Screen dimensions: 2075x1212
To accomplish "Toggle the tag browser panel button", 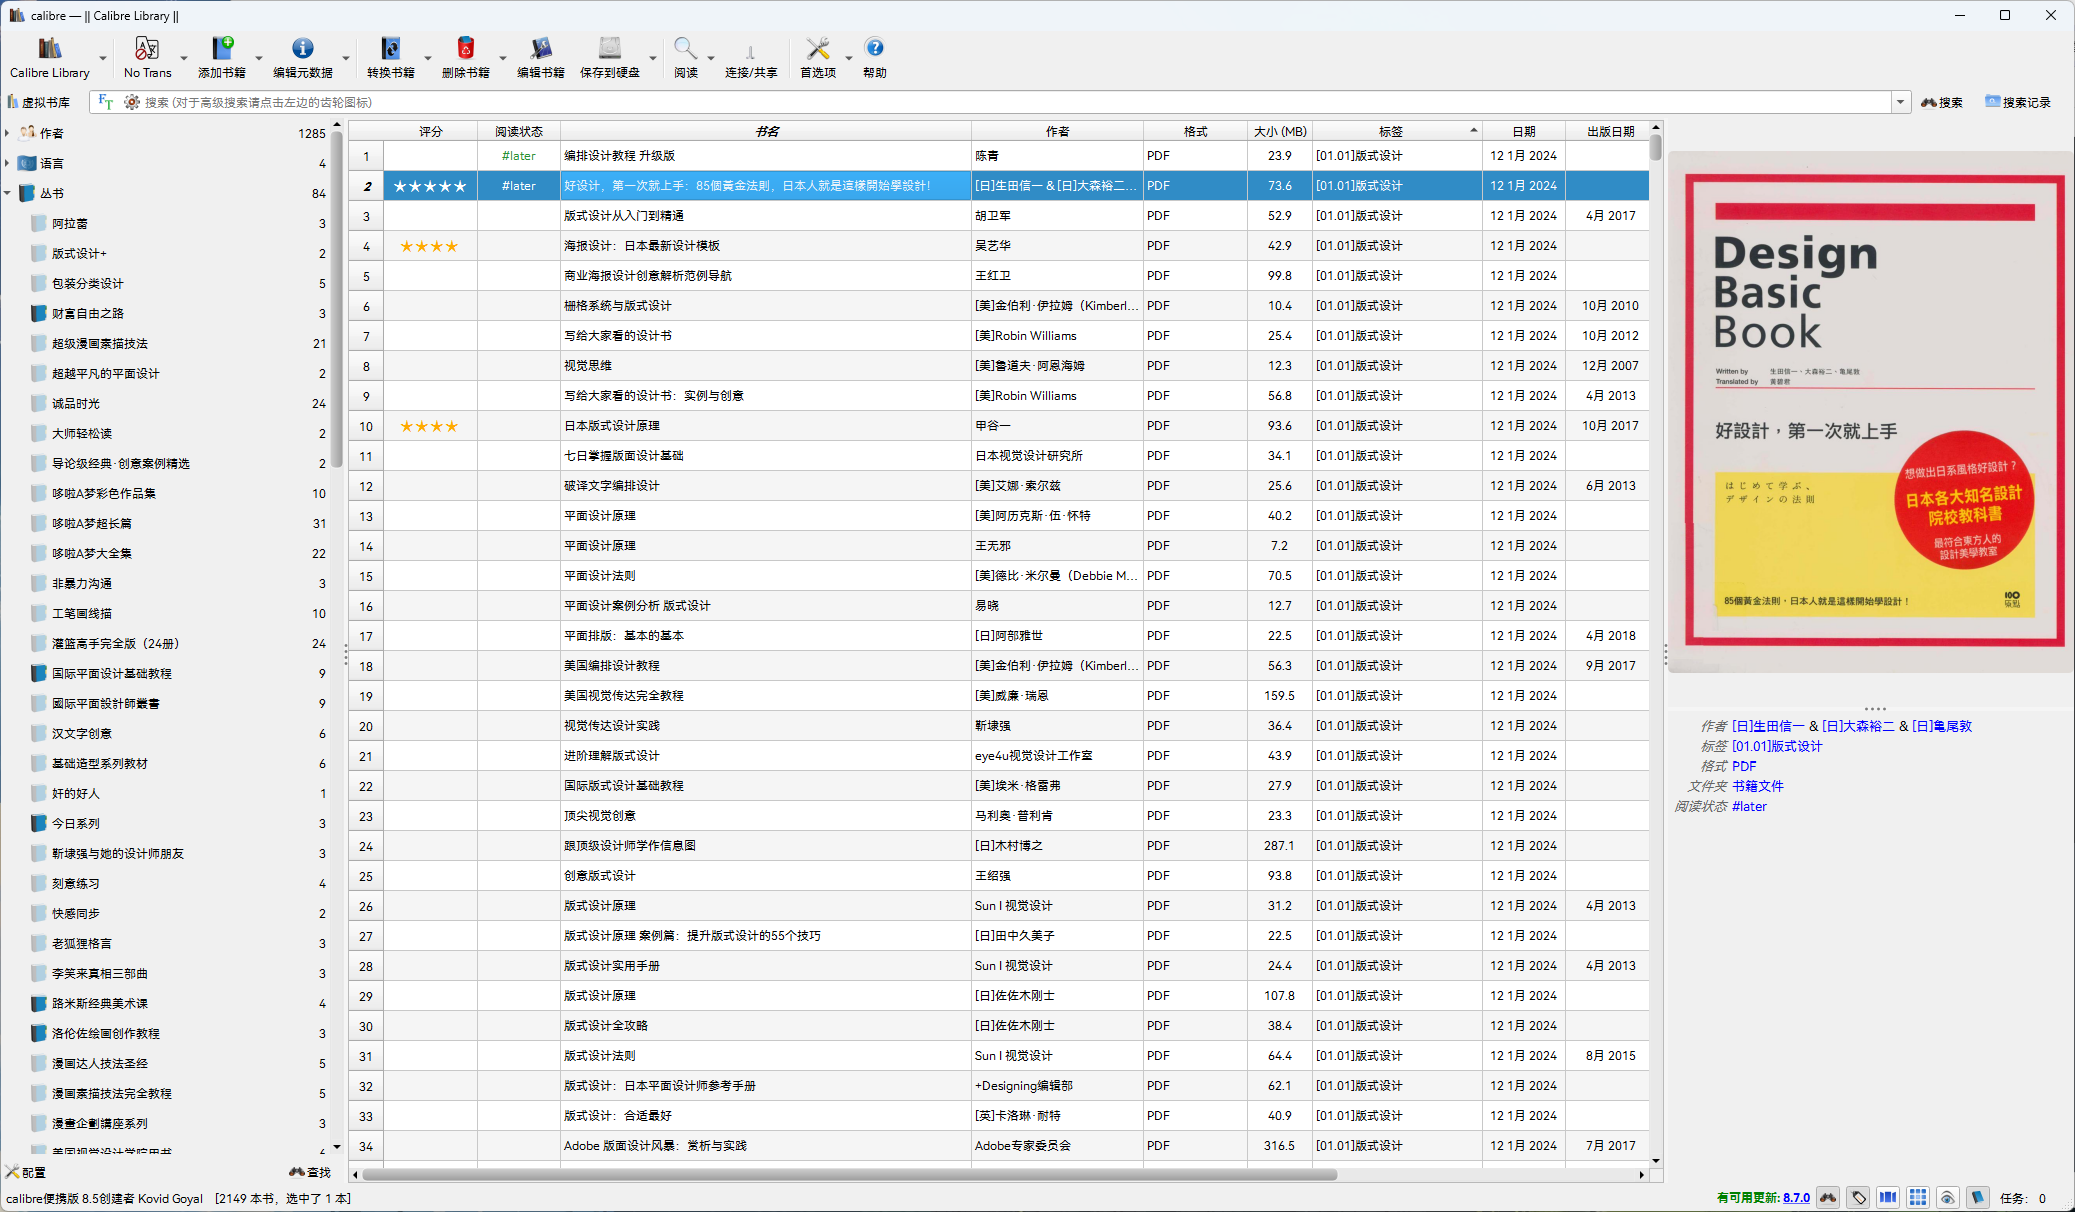I will [x=1858, y=1197].
